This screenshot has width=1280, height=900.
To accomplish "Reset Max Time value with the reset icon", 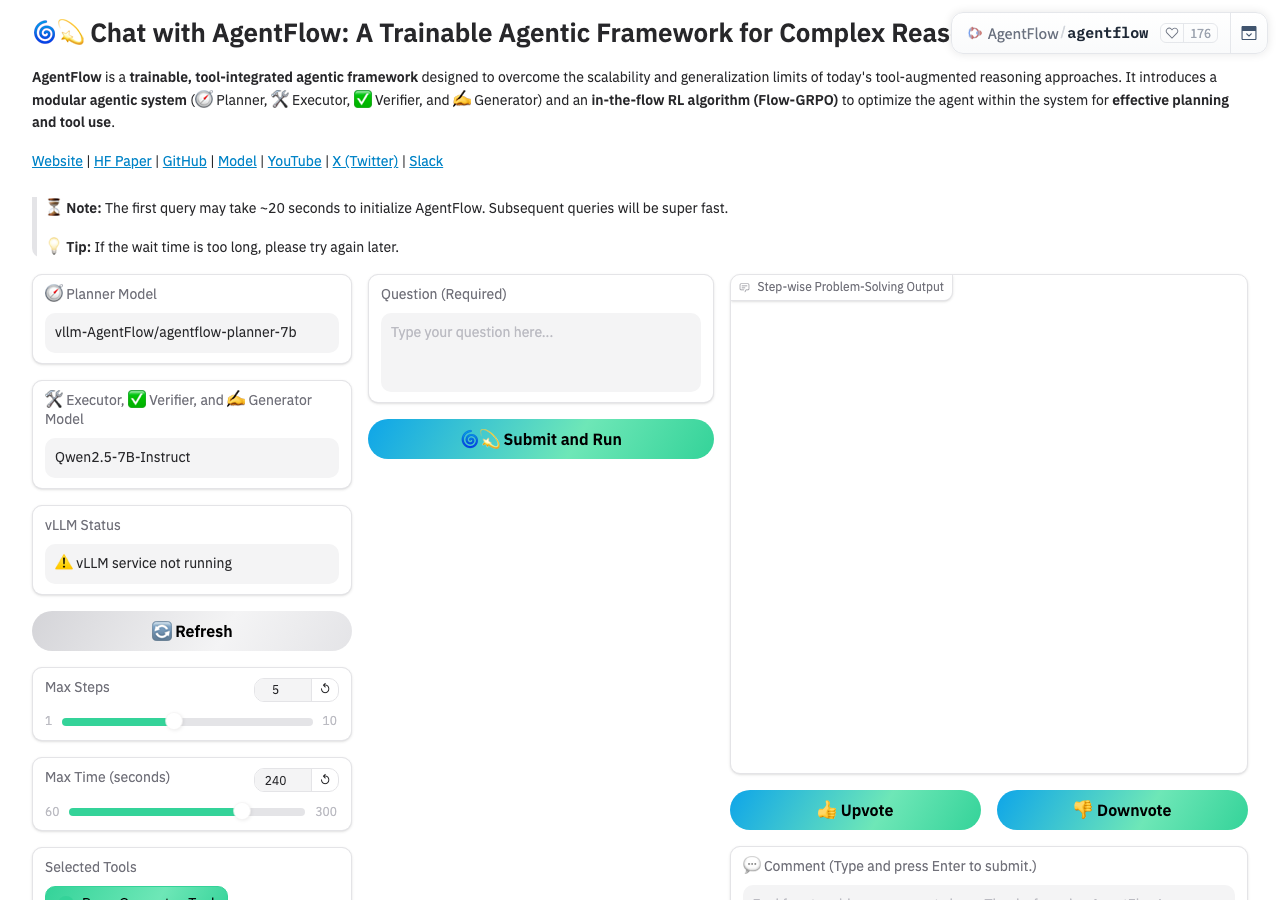I will (325, 779).
